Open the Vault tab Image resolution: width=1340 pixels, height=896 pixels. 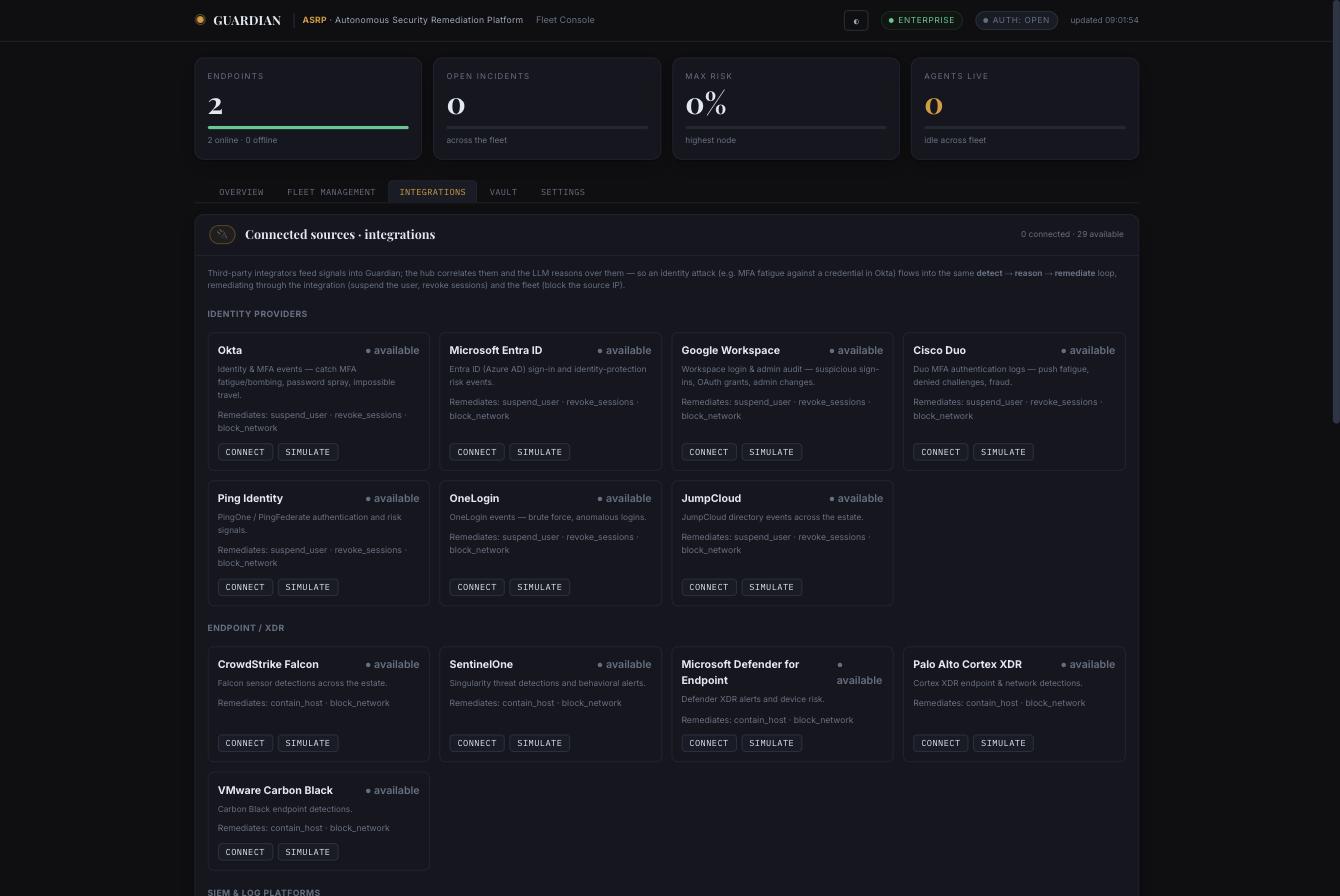503,192
